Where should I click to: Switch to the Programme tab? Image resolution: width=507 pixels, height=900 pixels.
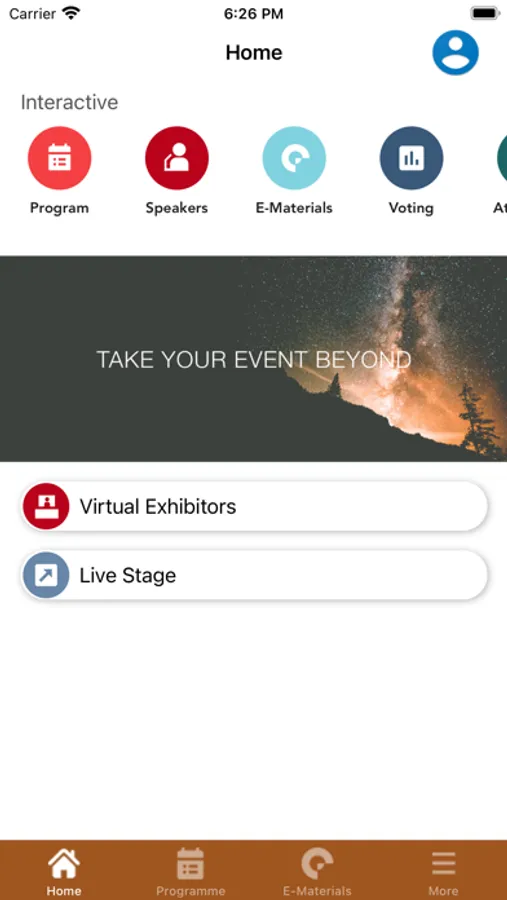click(x=191, y=871)
